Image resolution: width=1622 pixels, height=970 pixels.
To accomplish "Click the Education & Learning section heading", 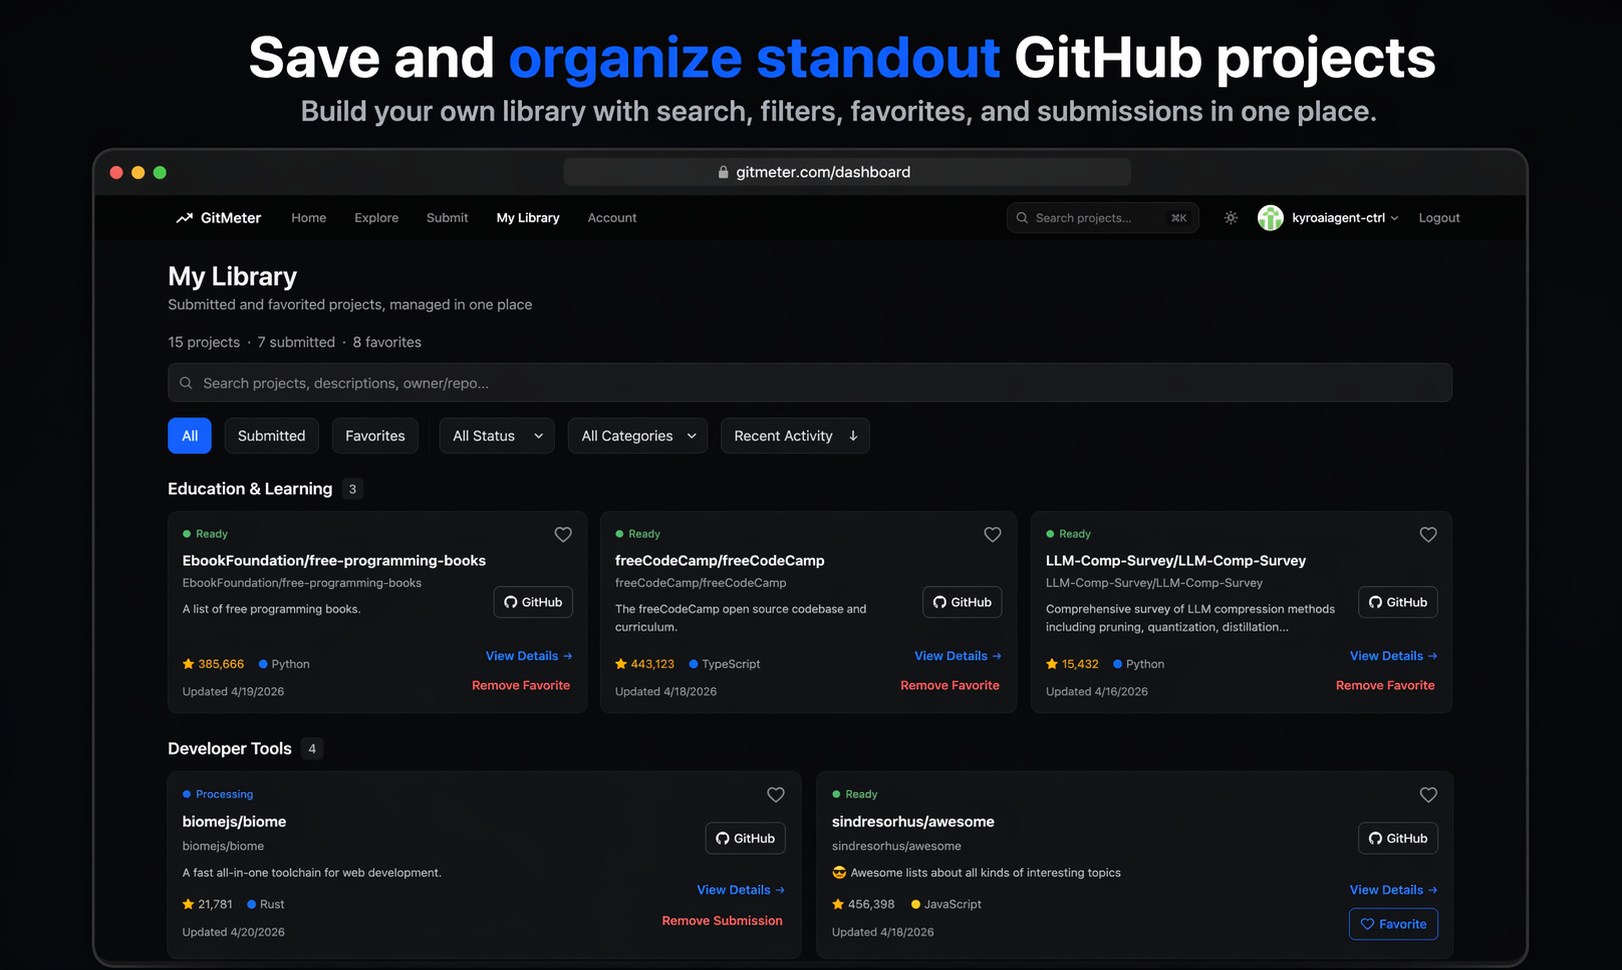I will tap(250, 489).
